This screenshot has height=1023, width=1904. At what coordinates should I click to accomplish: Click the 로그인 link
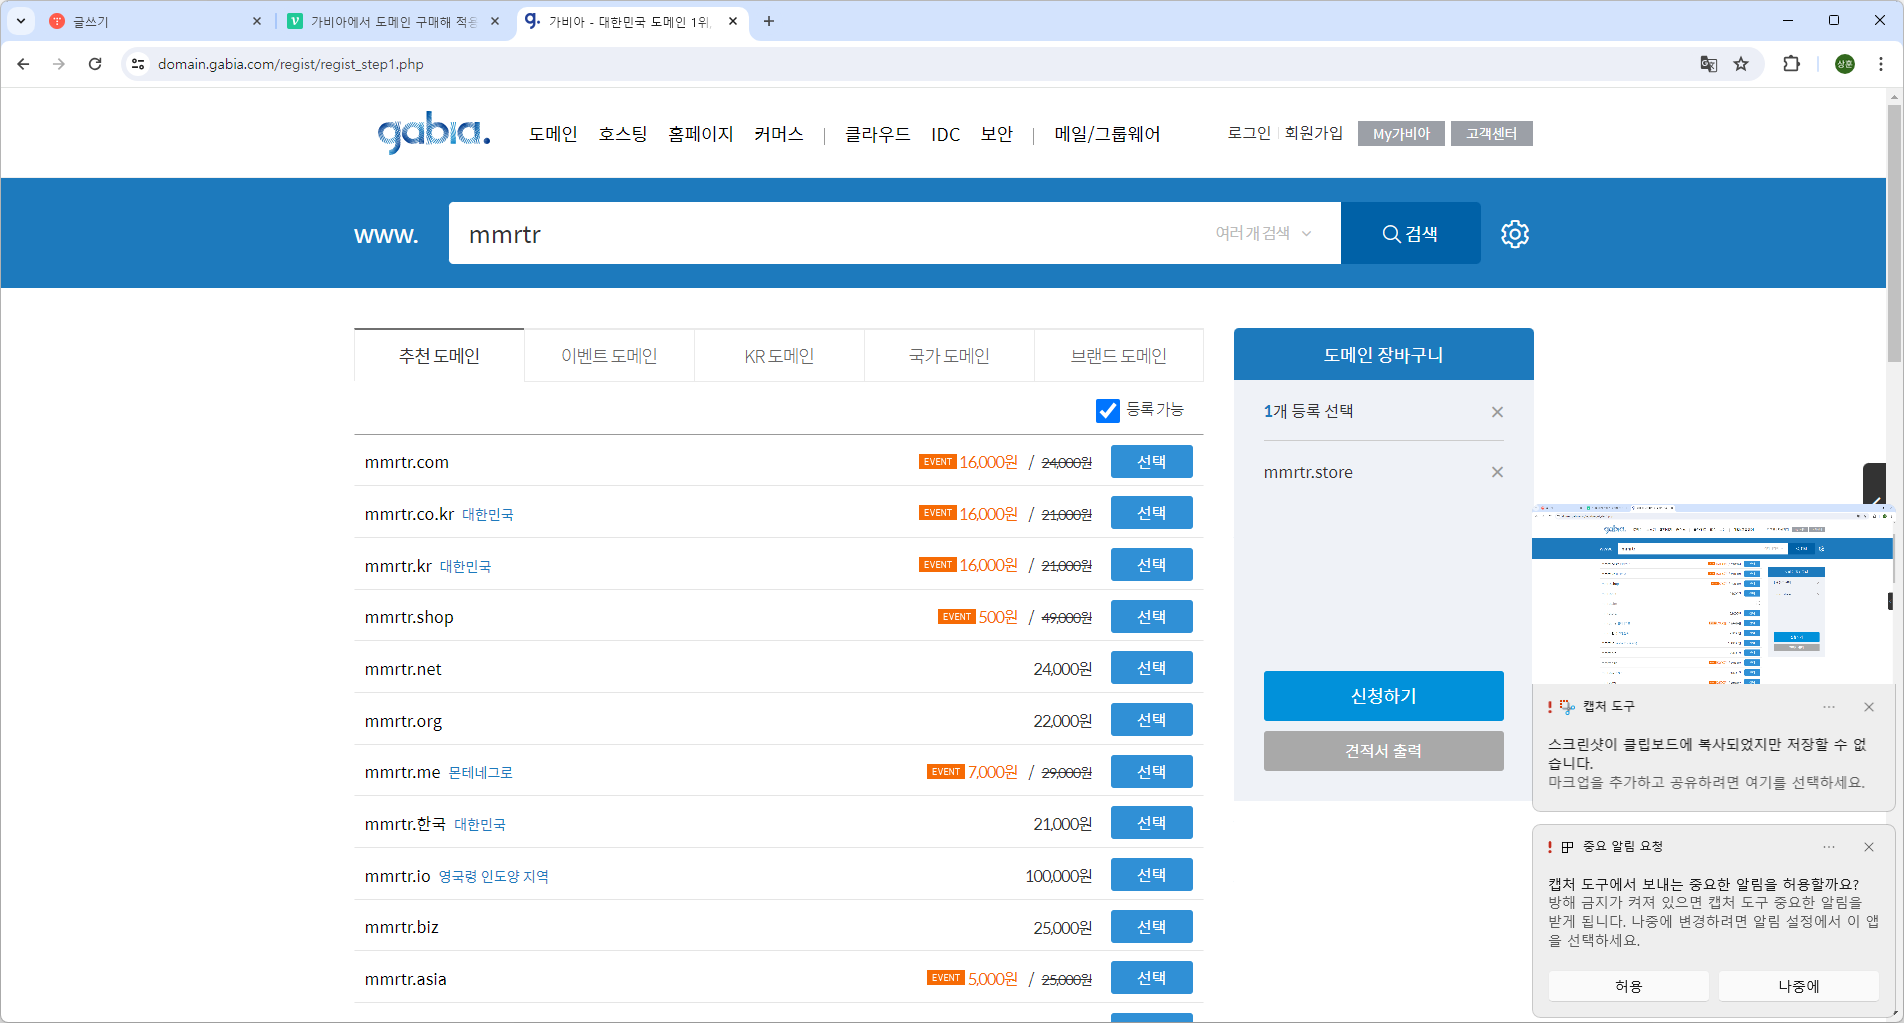(x=1249, y=133)
